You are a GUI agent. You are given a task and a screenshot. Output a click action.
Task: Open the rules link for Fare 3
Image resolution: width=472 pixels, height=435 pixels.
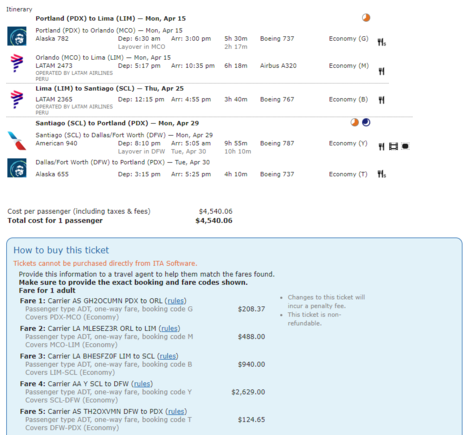pos(168,356)
